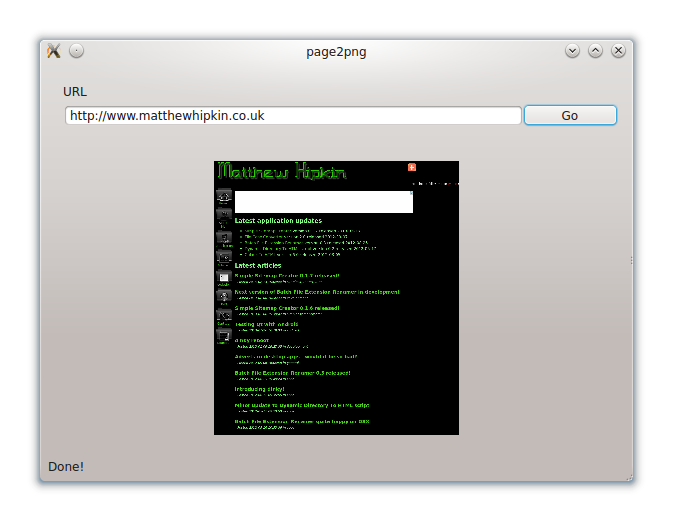This screenshot has width=673, height=521.
Task: Click the X application icon in title bar
Action: click(54, 51)
